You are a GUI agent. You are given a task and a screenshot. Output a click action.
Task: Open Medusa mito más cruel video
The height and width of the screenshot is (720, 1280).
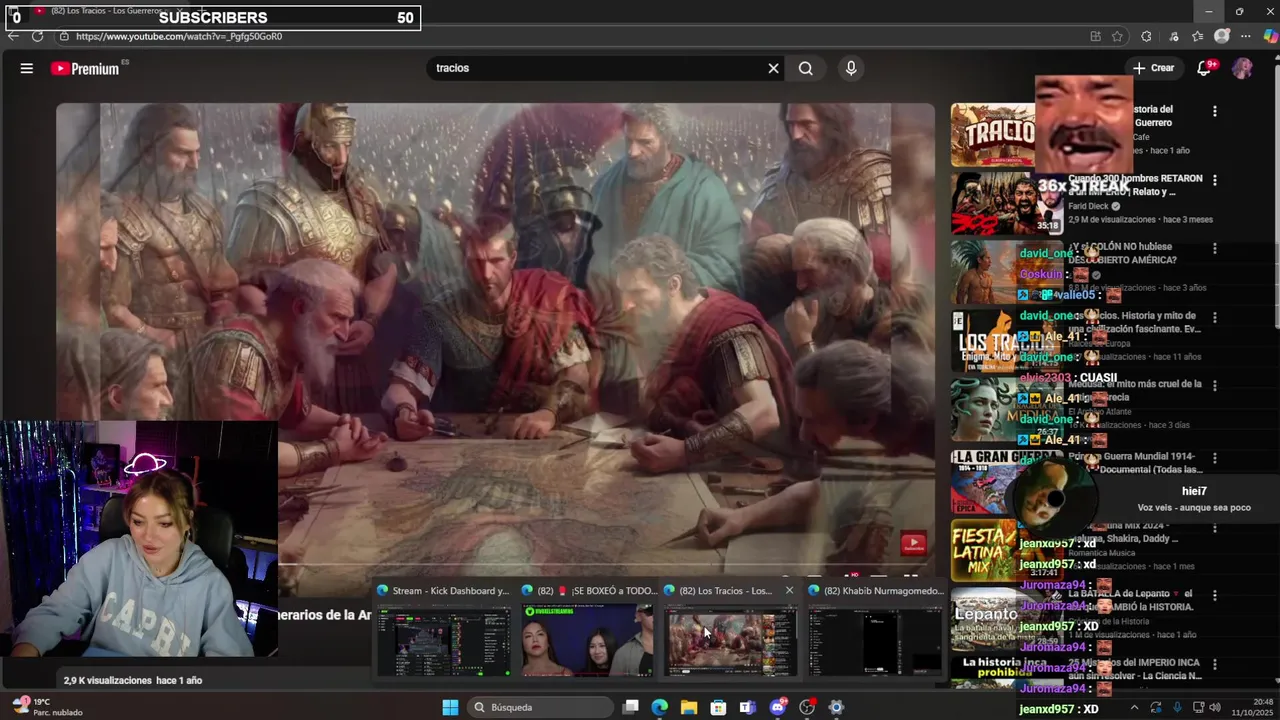(x=1135, y=391)
